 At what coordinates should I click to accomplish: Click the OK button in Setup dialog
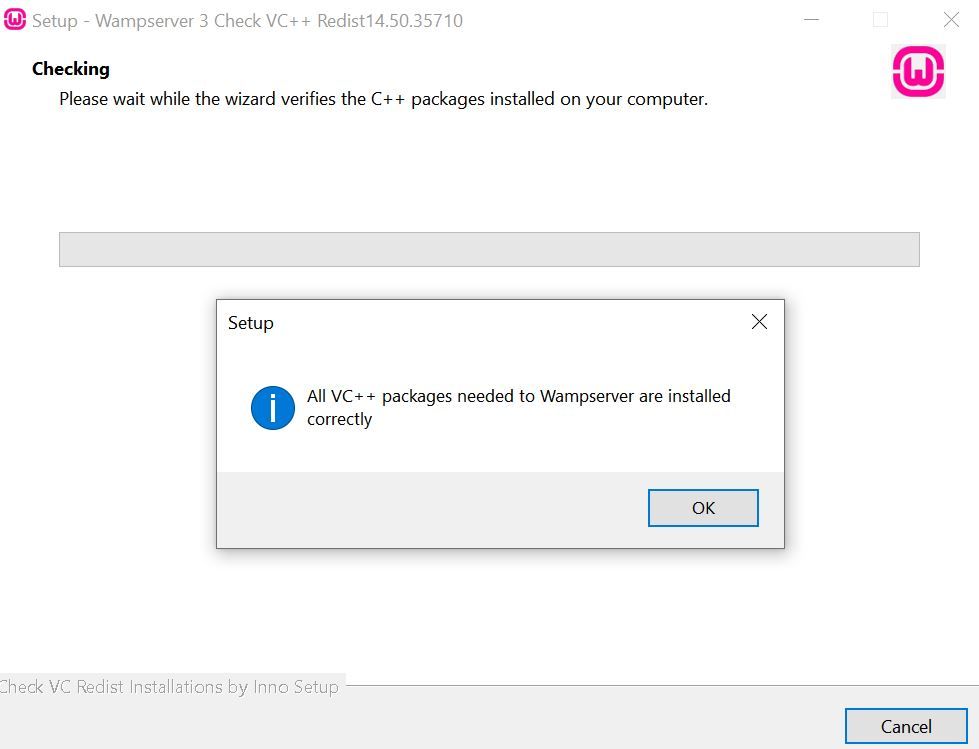click(703, 508)
